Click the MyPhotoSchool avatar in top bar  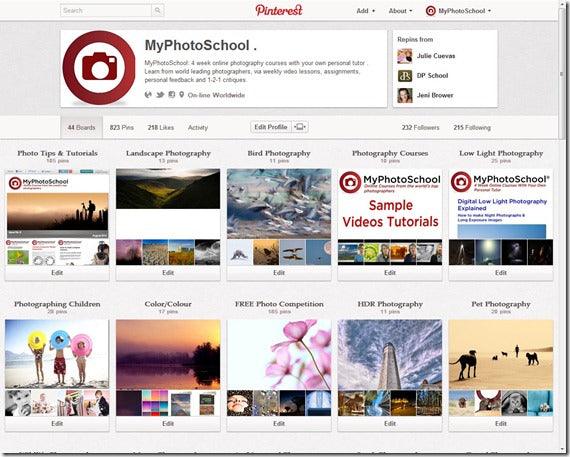430,11
